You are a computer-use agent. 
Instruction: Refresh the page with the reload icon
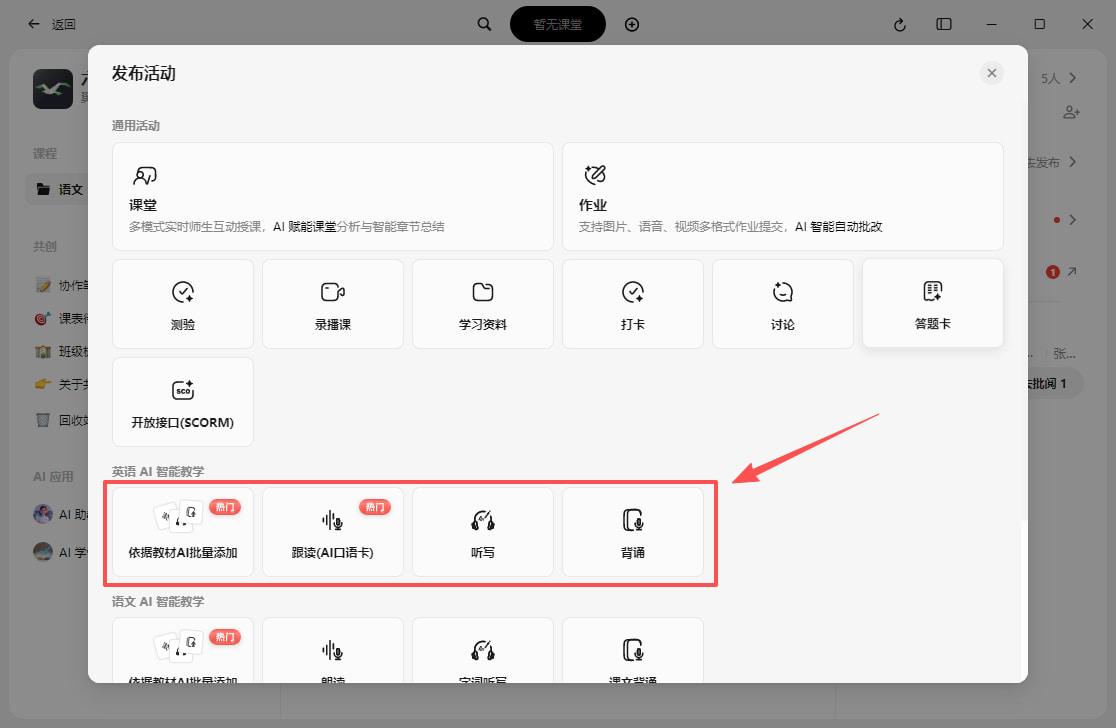pos(900,25)
